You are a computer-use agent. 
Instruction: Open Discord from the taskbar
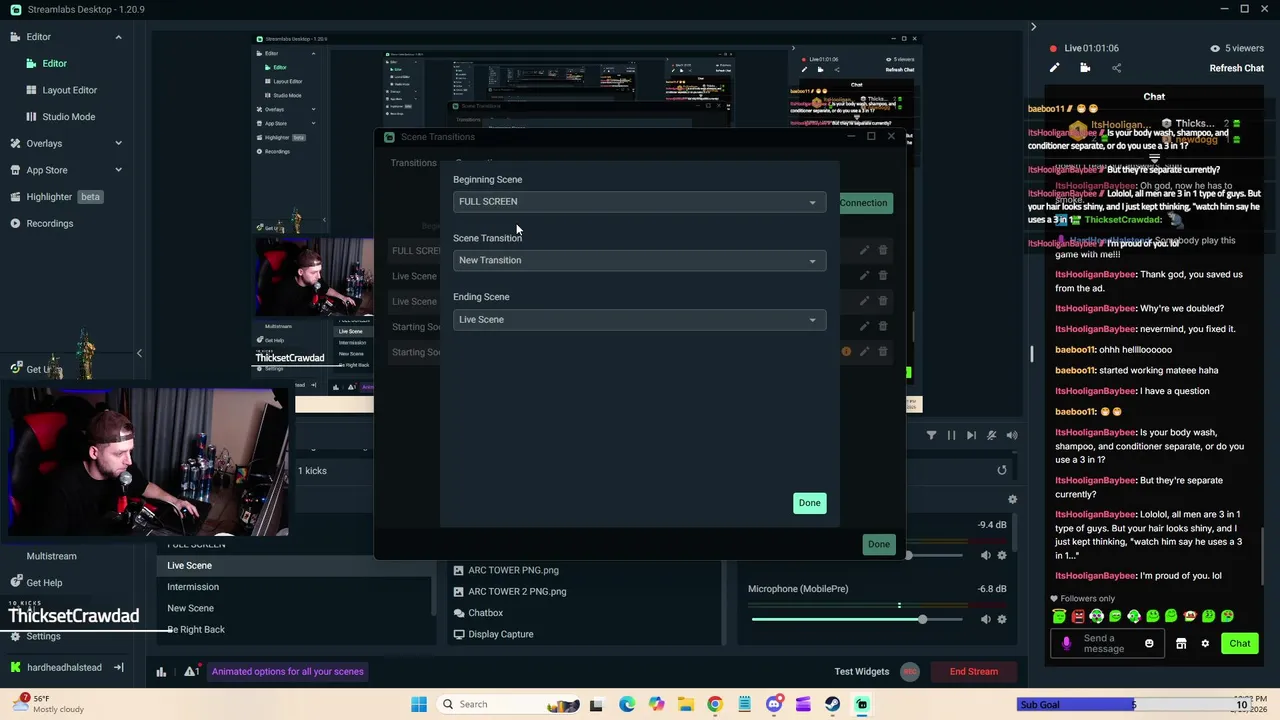point(773,704)
